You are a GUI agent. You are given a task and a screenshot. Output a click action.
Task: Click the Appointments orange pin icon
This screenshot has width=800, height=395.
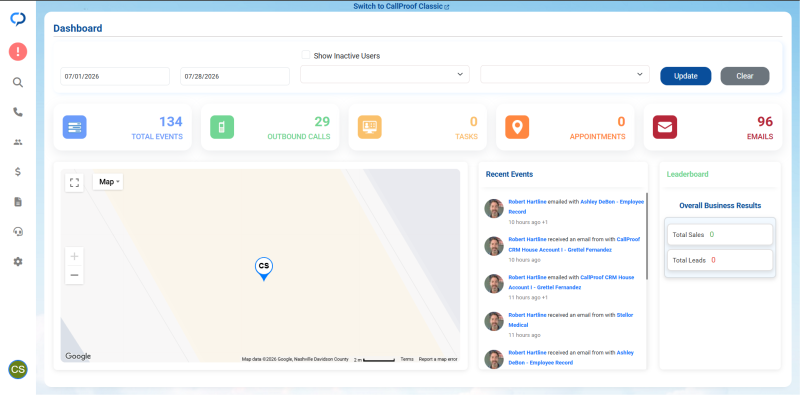click(517, 127)
